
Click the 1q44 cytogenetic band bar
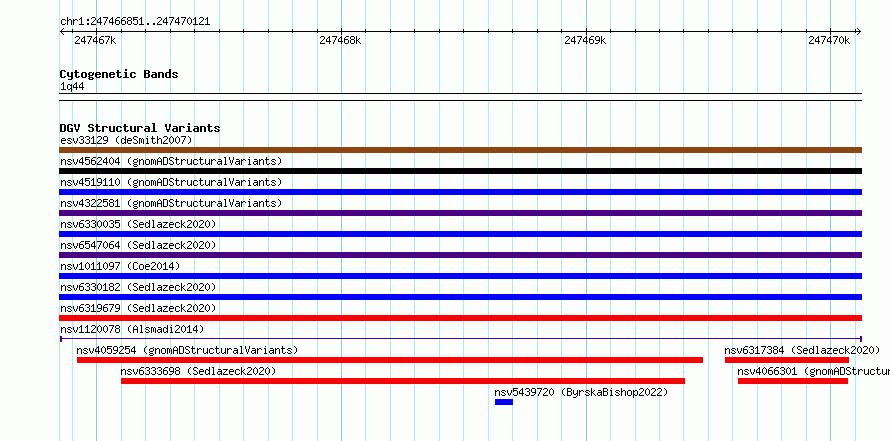point(460,97)
